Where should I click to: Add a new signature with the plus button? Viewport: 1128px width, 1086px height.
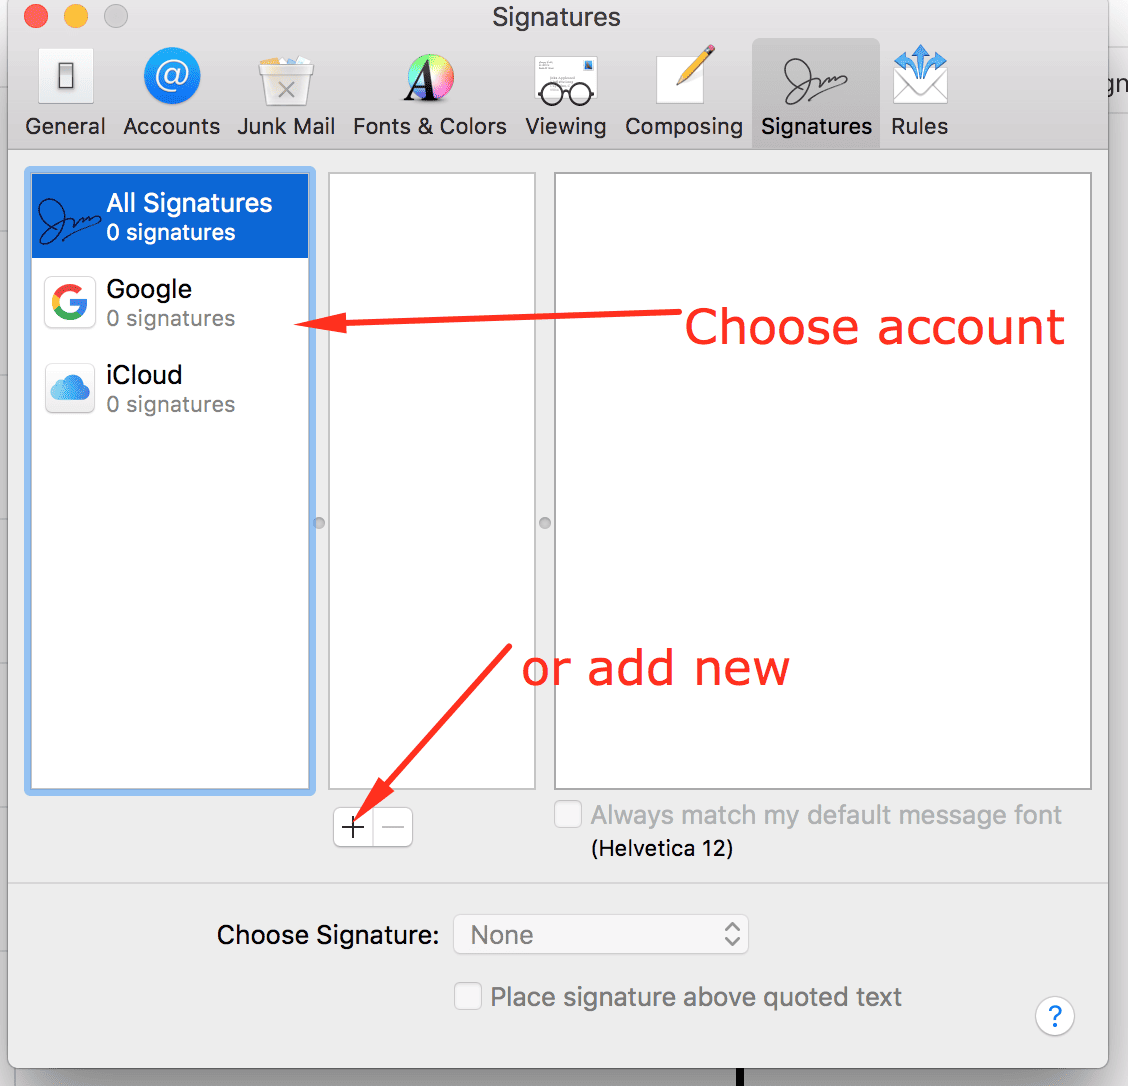point(352,827)
